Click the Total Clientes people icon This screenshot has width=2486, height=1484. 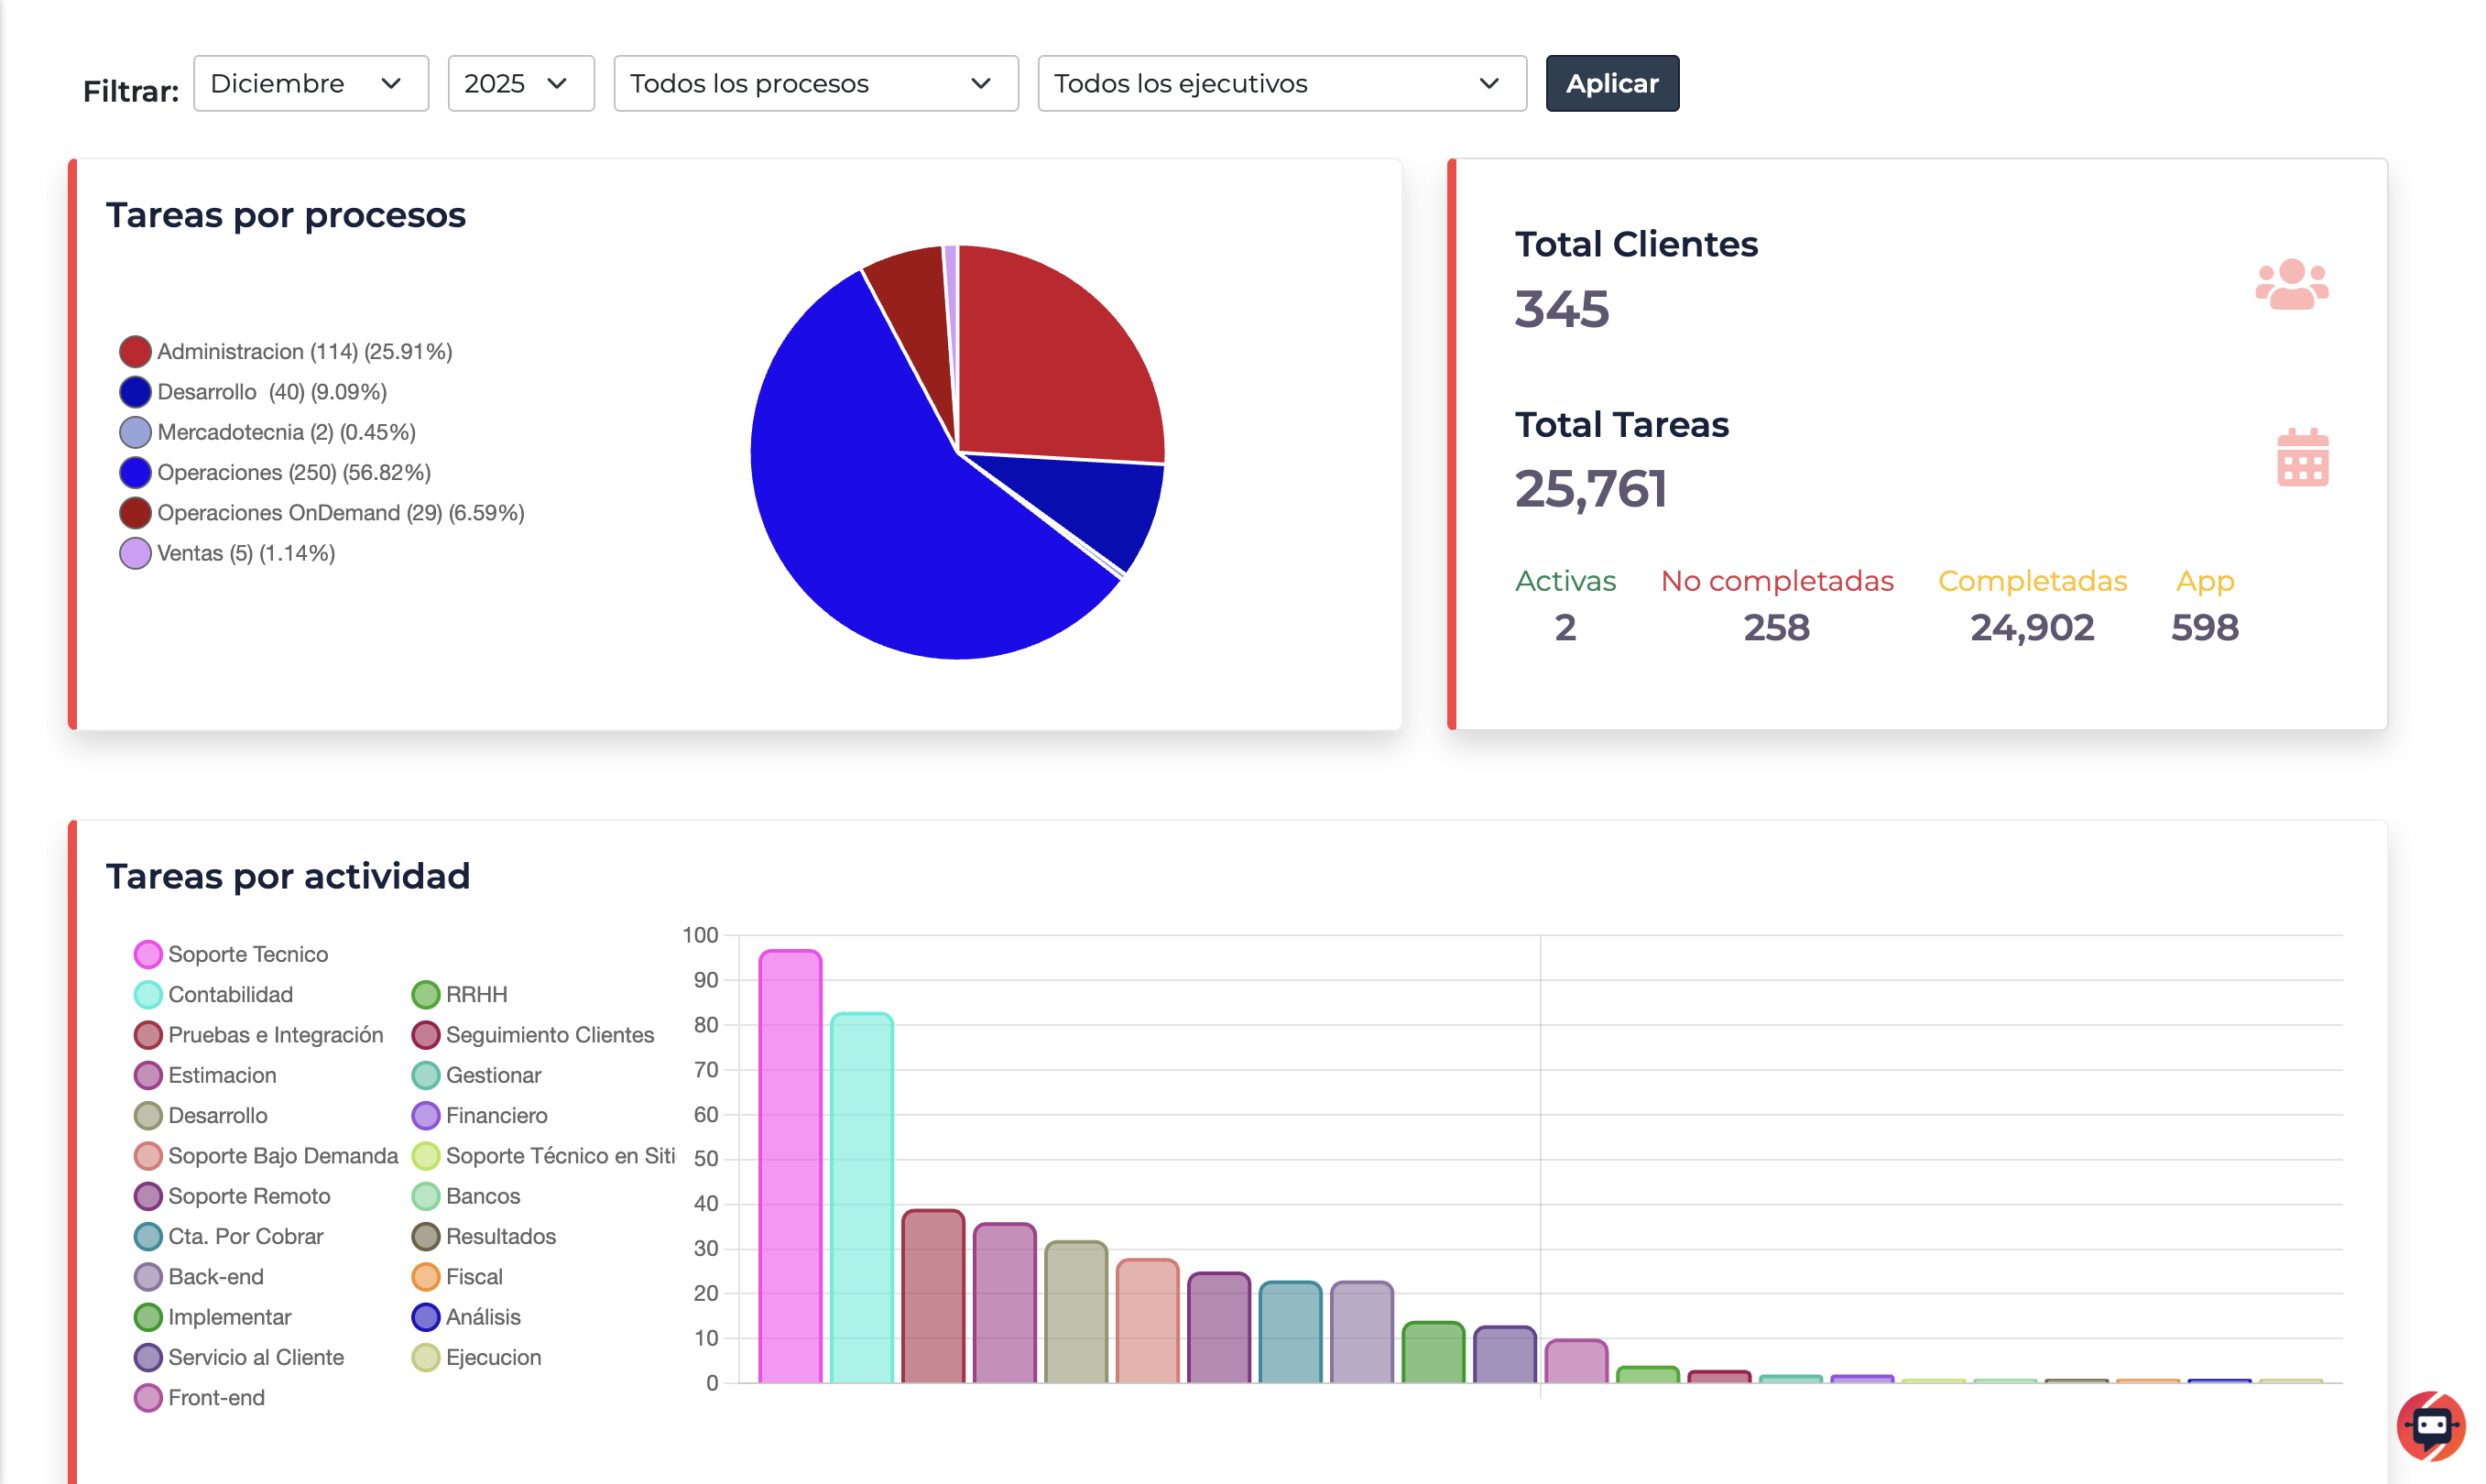(x=2294, y=287)
